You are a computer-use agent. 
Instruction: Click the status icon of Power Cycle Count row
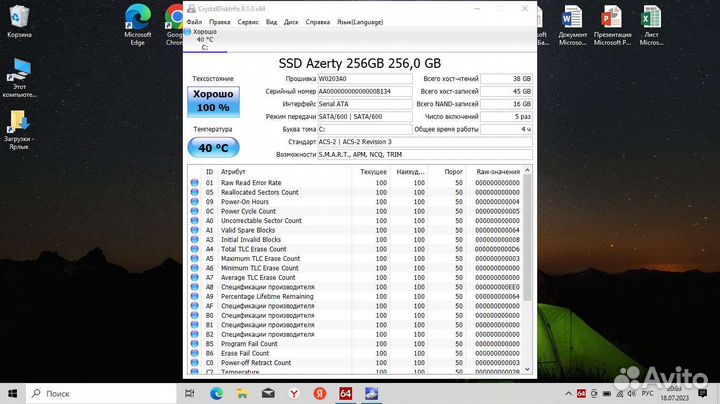point(194,211)
